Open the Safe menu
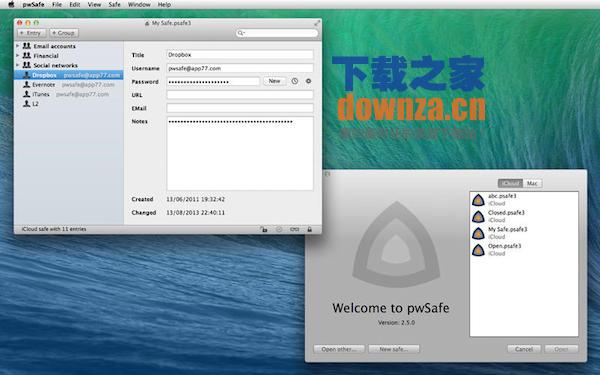The height and width of the screenshot is (375, 600). point(114,5)
